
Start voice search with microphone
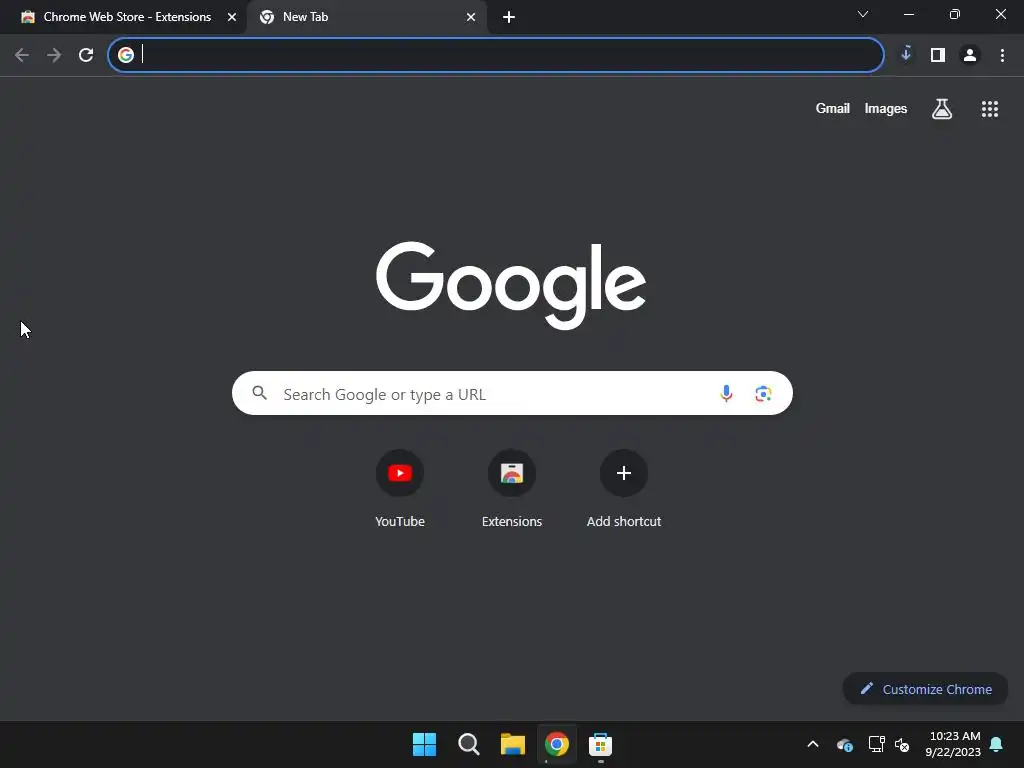[x=726, y=393]
